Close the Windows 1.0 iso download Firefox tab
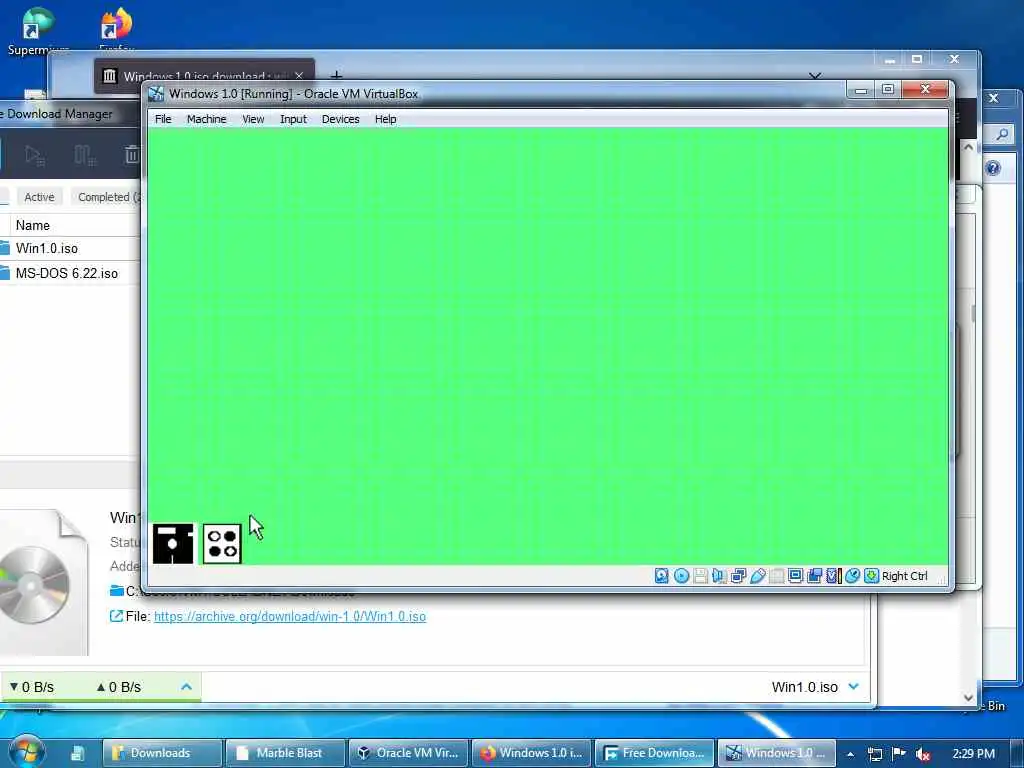This screenshot has height=768, width=1024. pos(299,76)
